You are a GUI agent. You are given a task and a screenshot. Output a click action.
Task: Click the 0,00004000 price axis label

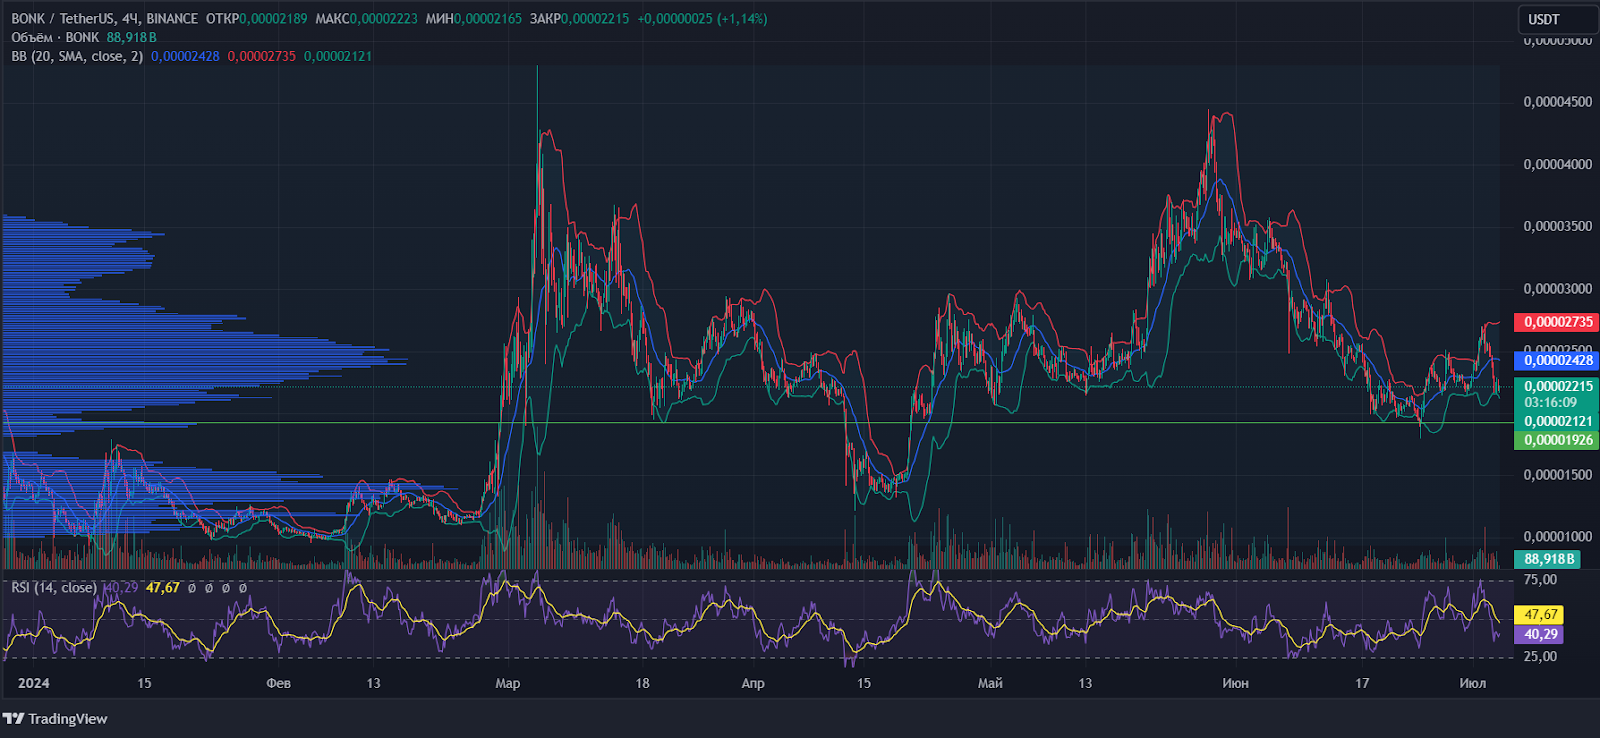click(1558, 164)
